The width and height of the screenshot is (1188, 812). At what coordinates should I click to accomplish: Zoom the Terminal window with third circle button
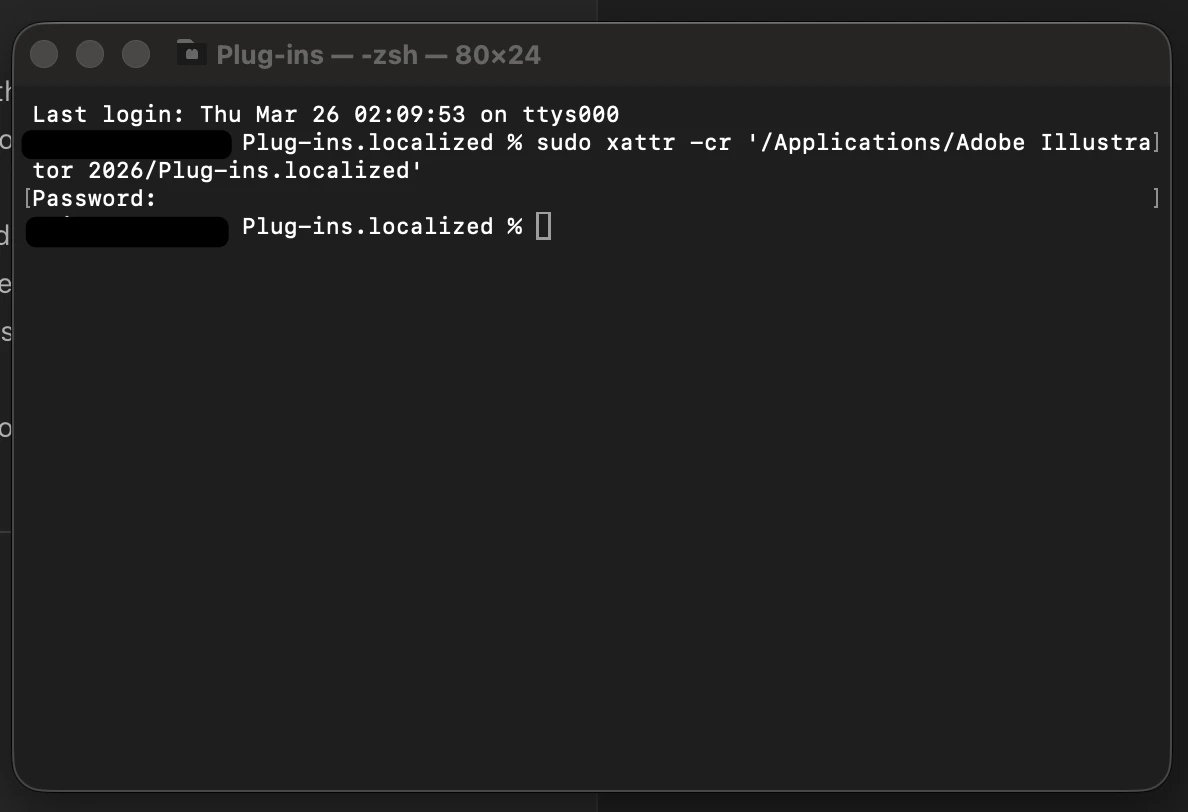coord(136,54)
